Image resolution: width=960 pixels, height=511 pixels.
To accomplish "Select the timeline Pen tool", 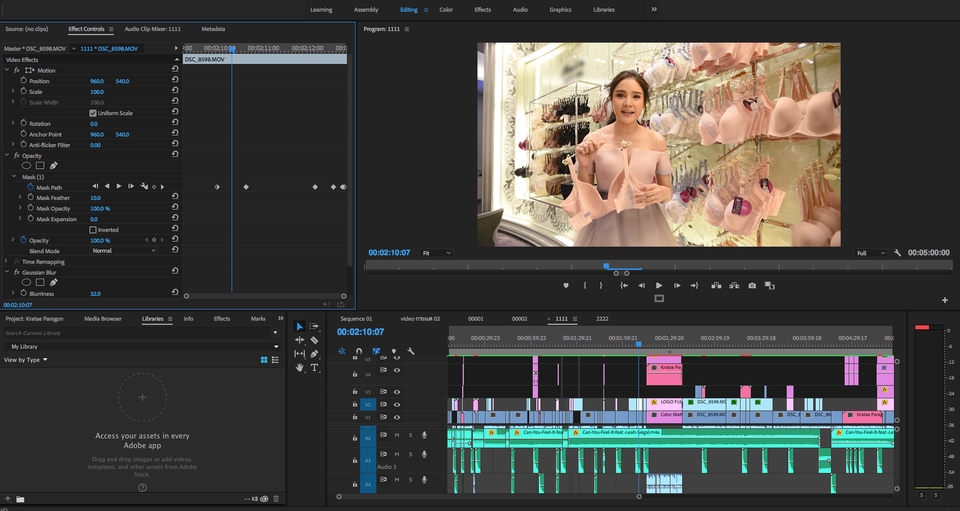I will 314,353.
